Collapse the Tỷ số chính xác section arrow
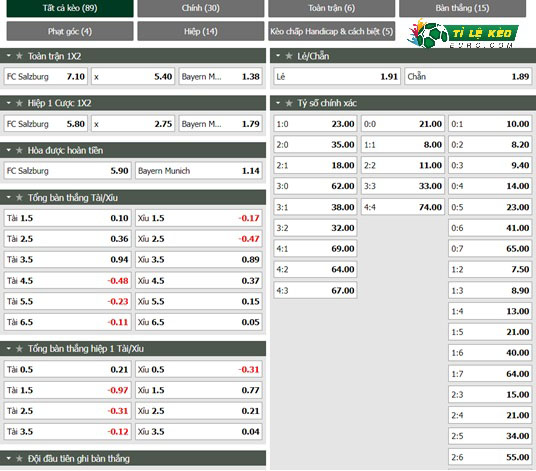This screenshot has height=471, width=536. coord(278,103)
